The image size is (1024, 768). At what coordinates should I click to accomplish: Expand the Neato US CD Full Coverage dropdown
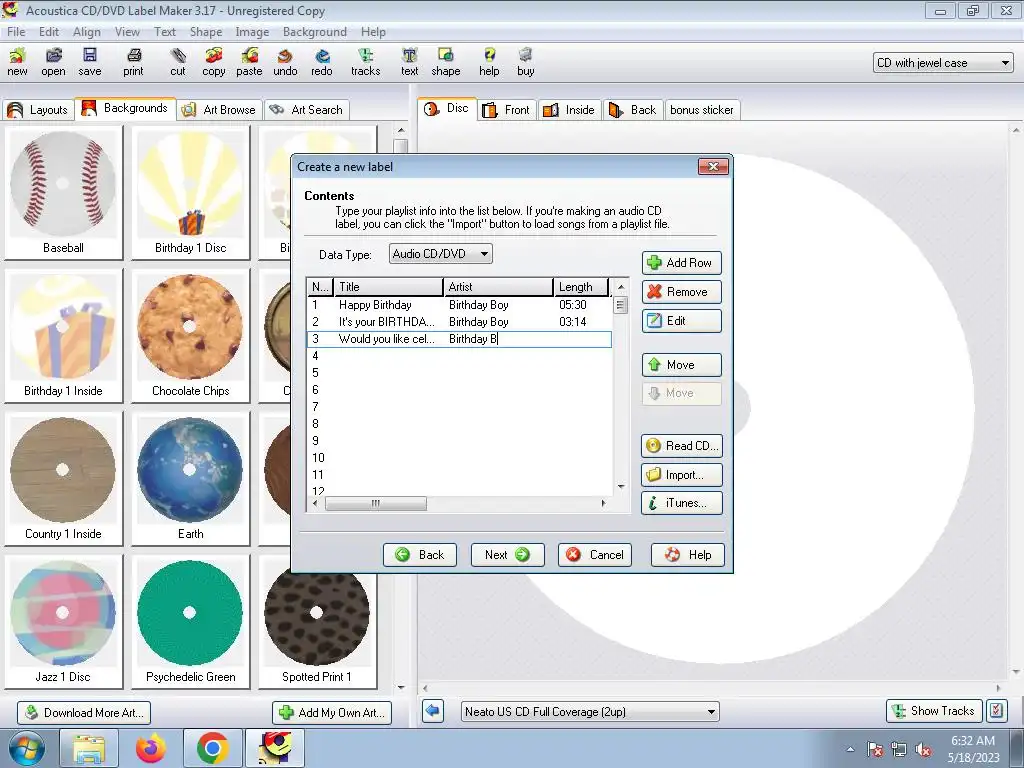590,711
